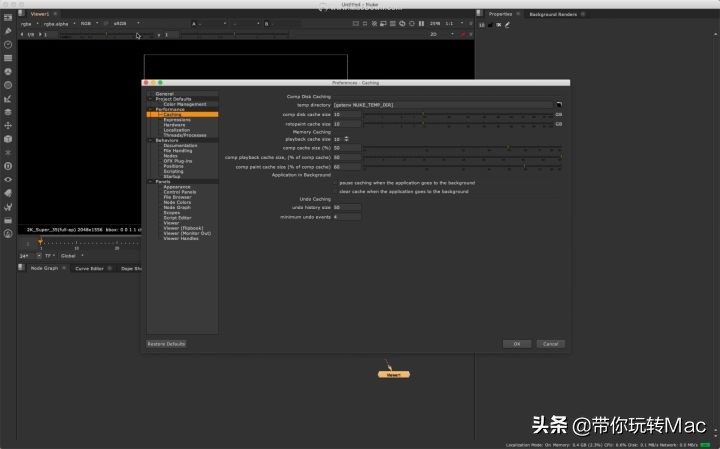Switch to the Properties tab
The height and width of the screenshot is (449, 720).
point(500,14)
